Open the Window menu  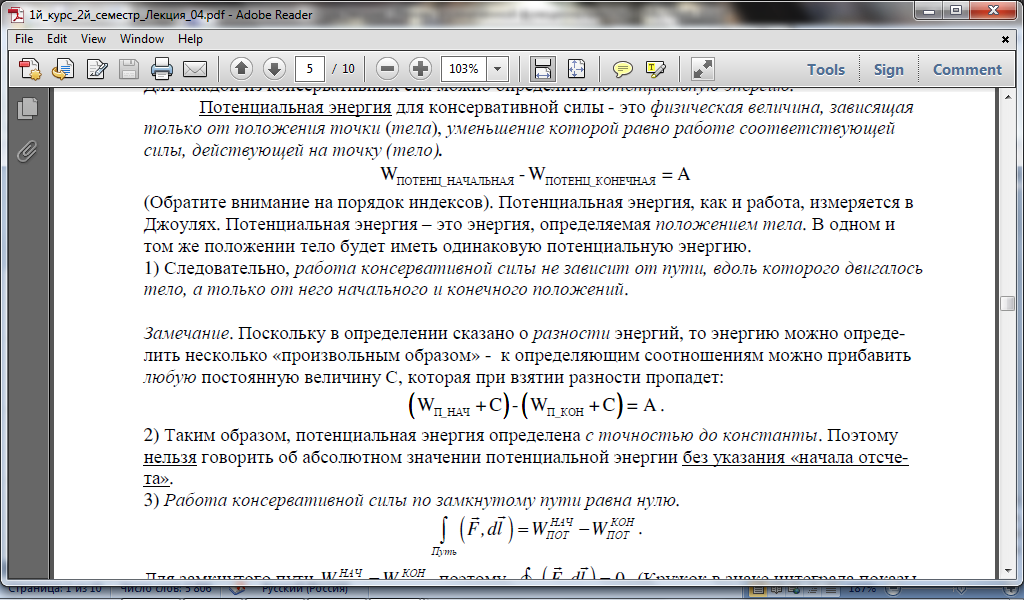[142, 39]
